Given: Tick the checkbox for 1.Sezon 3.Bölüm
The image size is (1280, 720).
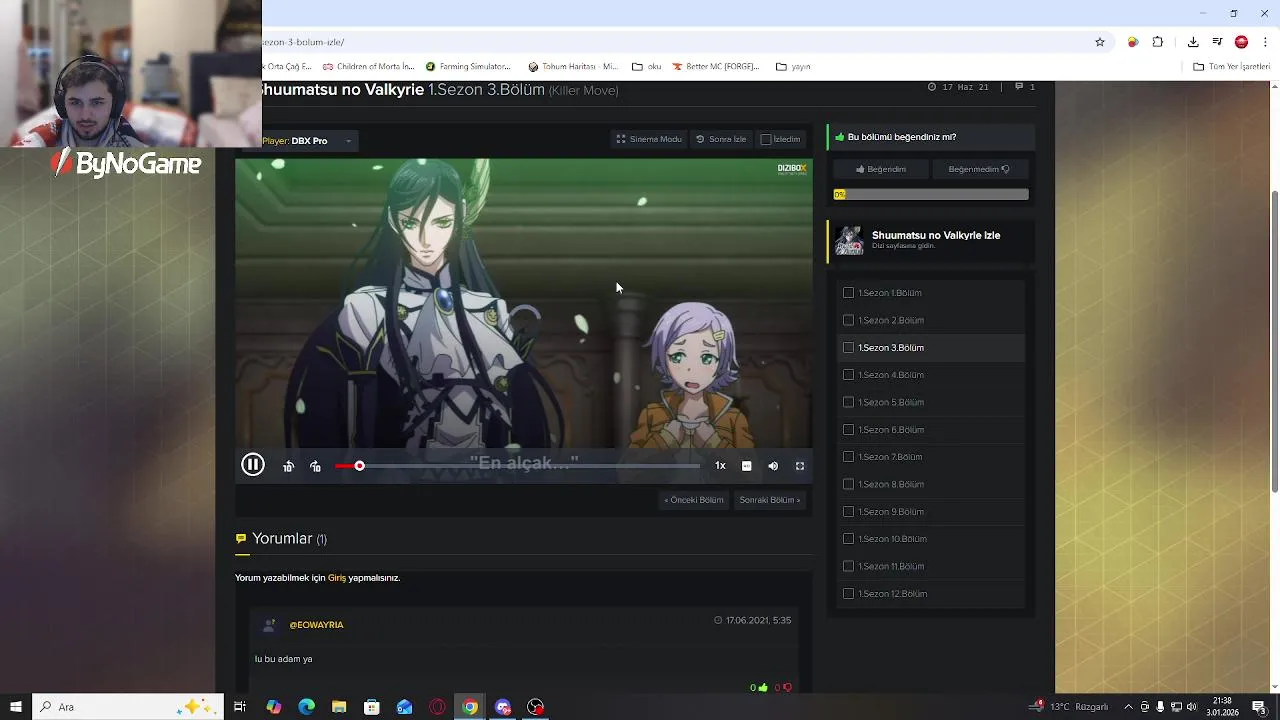Looking at the screenshot, I should (848, 348).
